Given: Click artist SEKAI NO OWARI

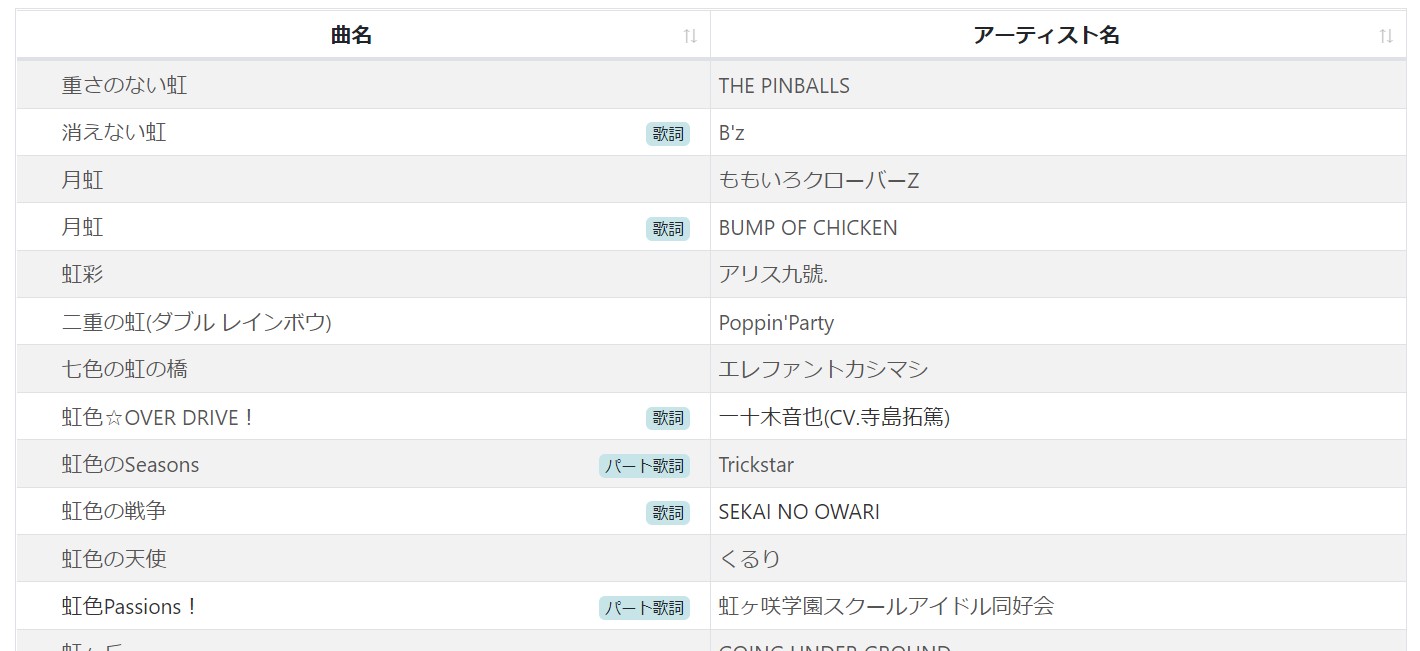Looking at the screenshot, I should (799, 513).
